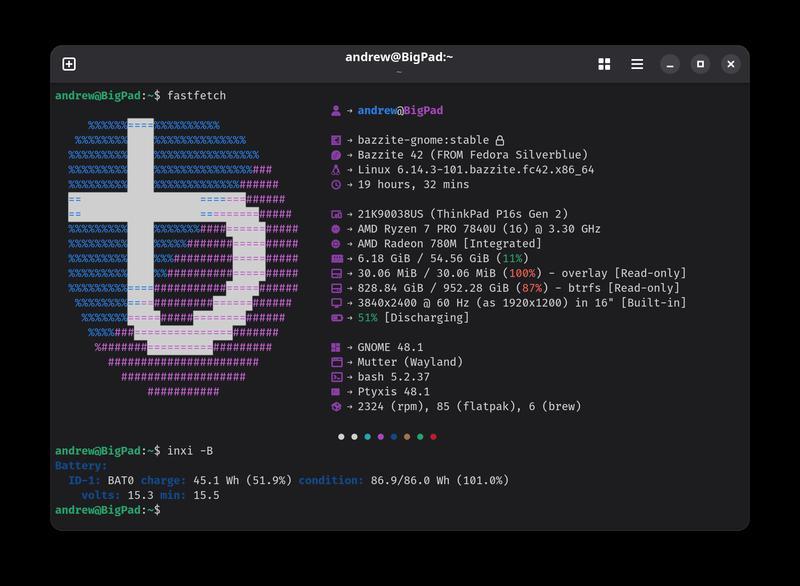Open a new terminal tab

point(69,64)
